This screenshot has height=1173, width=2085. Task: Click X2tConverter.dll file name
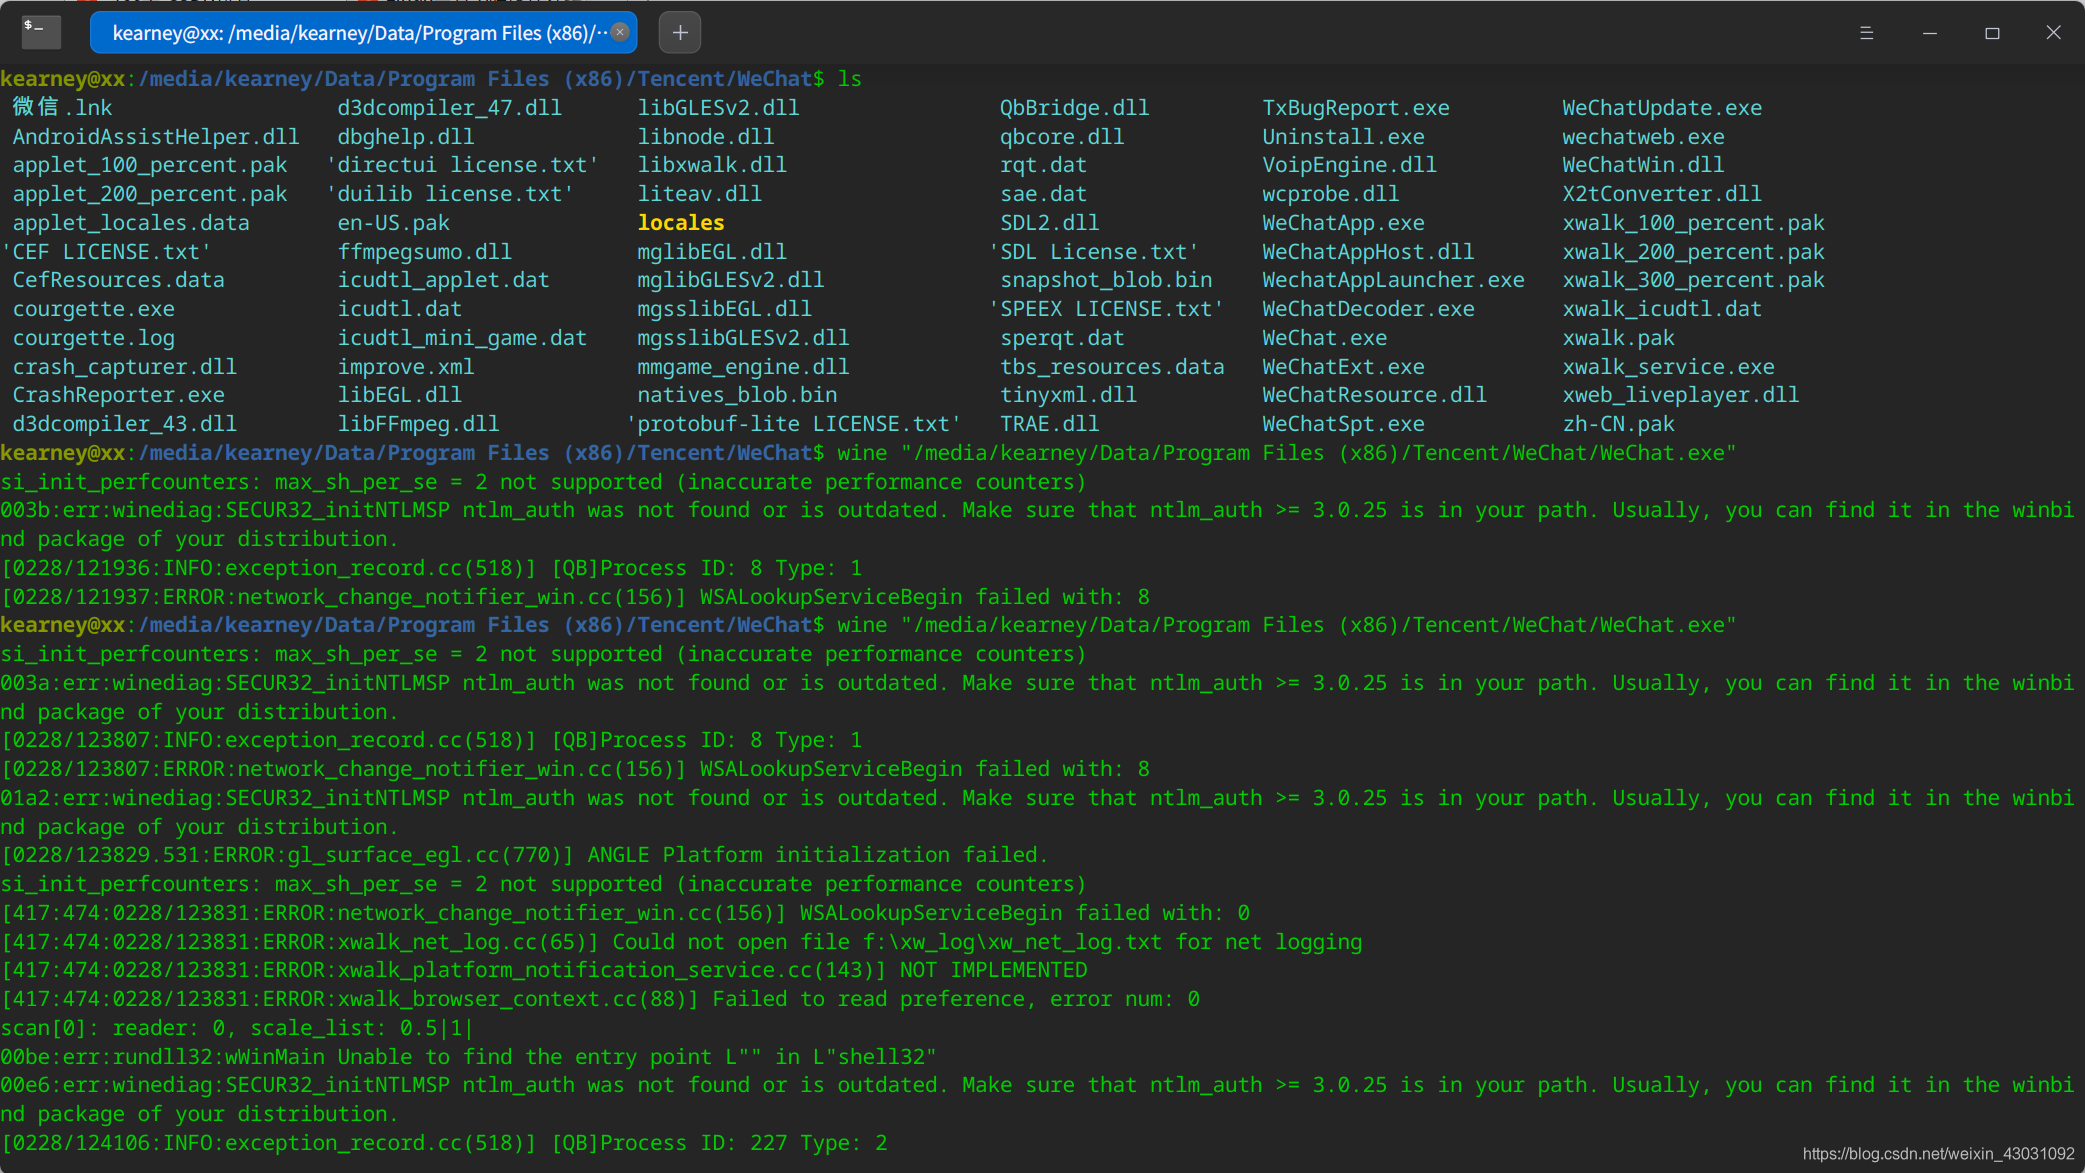[x=1662, y=194]
